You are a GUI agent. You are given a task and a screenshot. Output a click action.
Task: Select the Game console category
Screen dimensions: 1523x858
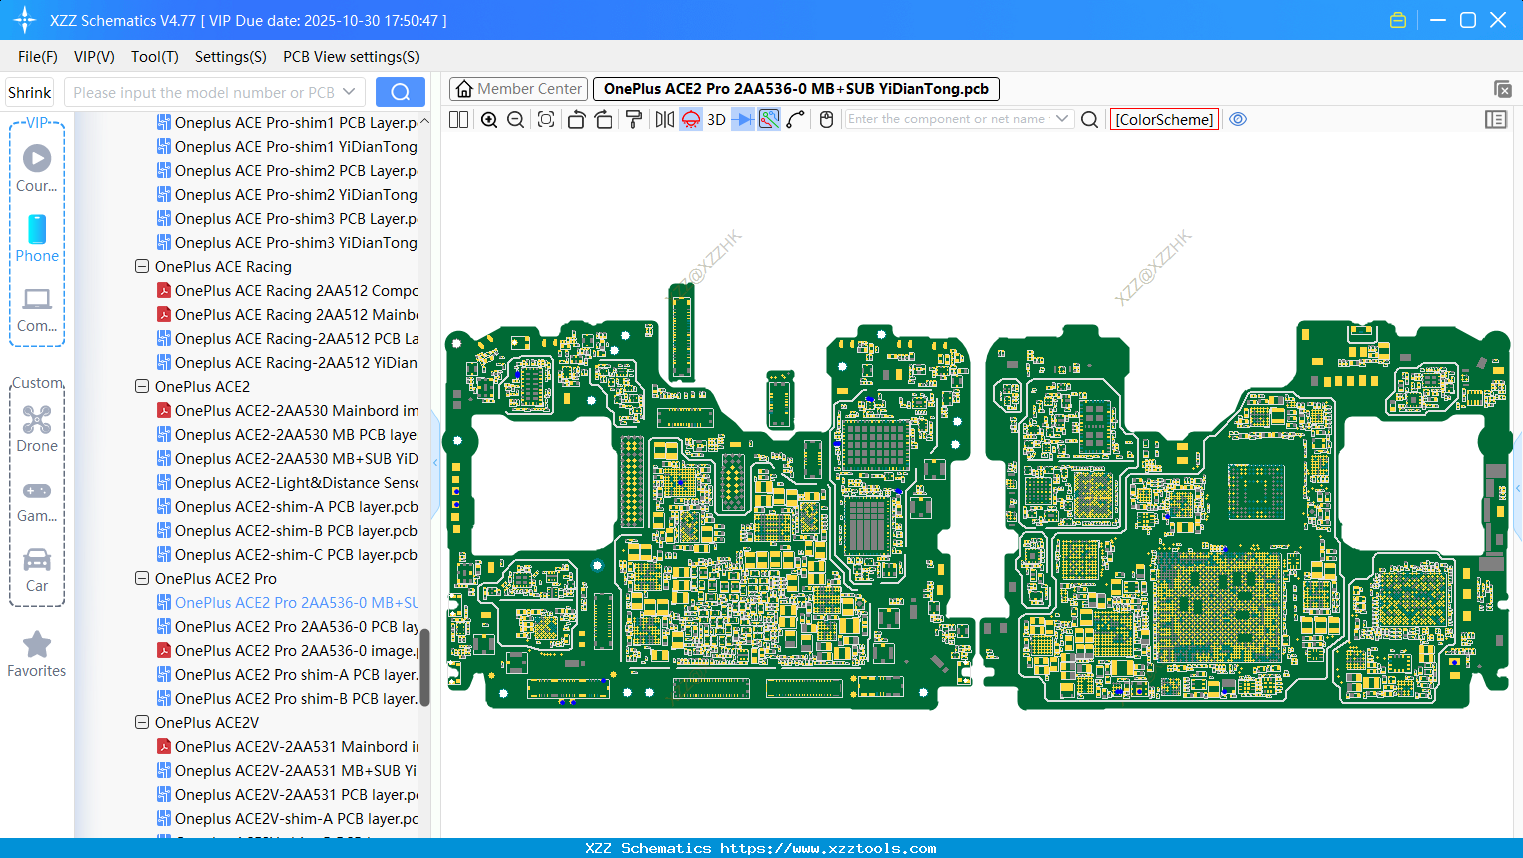click(37, 500)
